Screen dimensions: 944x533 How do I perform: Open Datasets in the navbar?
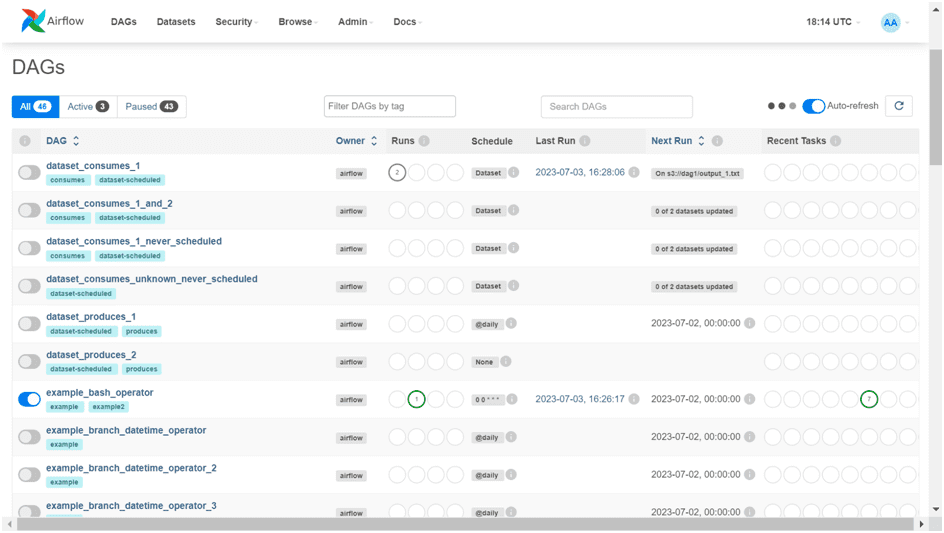176,22
